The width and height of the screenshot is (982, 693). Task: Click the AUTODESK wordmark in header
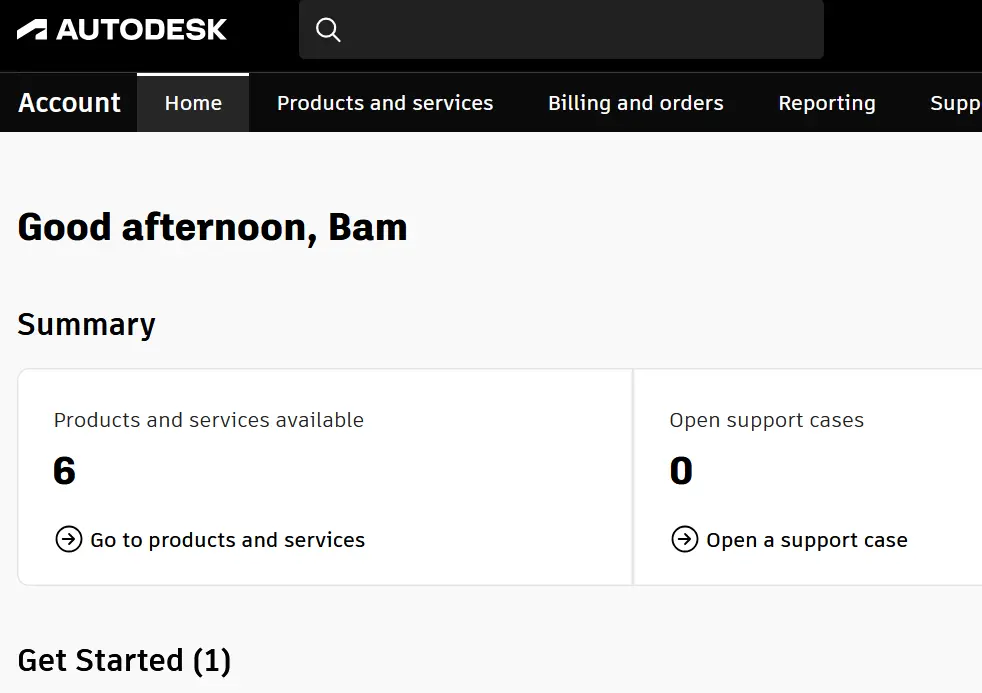click(x=142, y=29)
